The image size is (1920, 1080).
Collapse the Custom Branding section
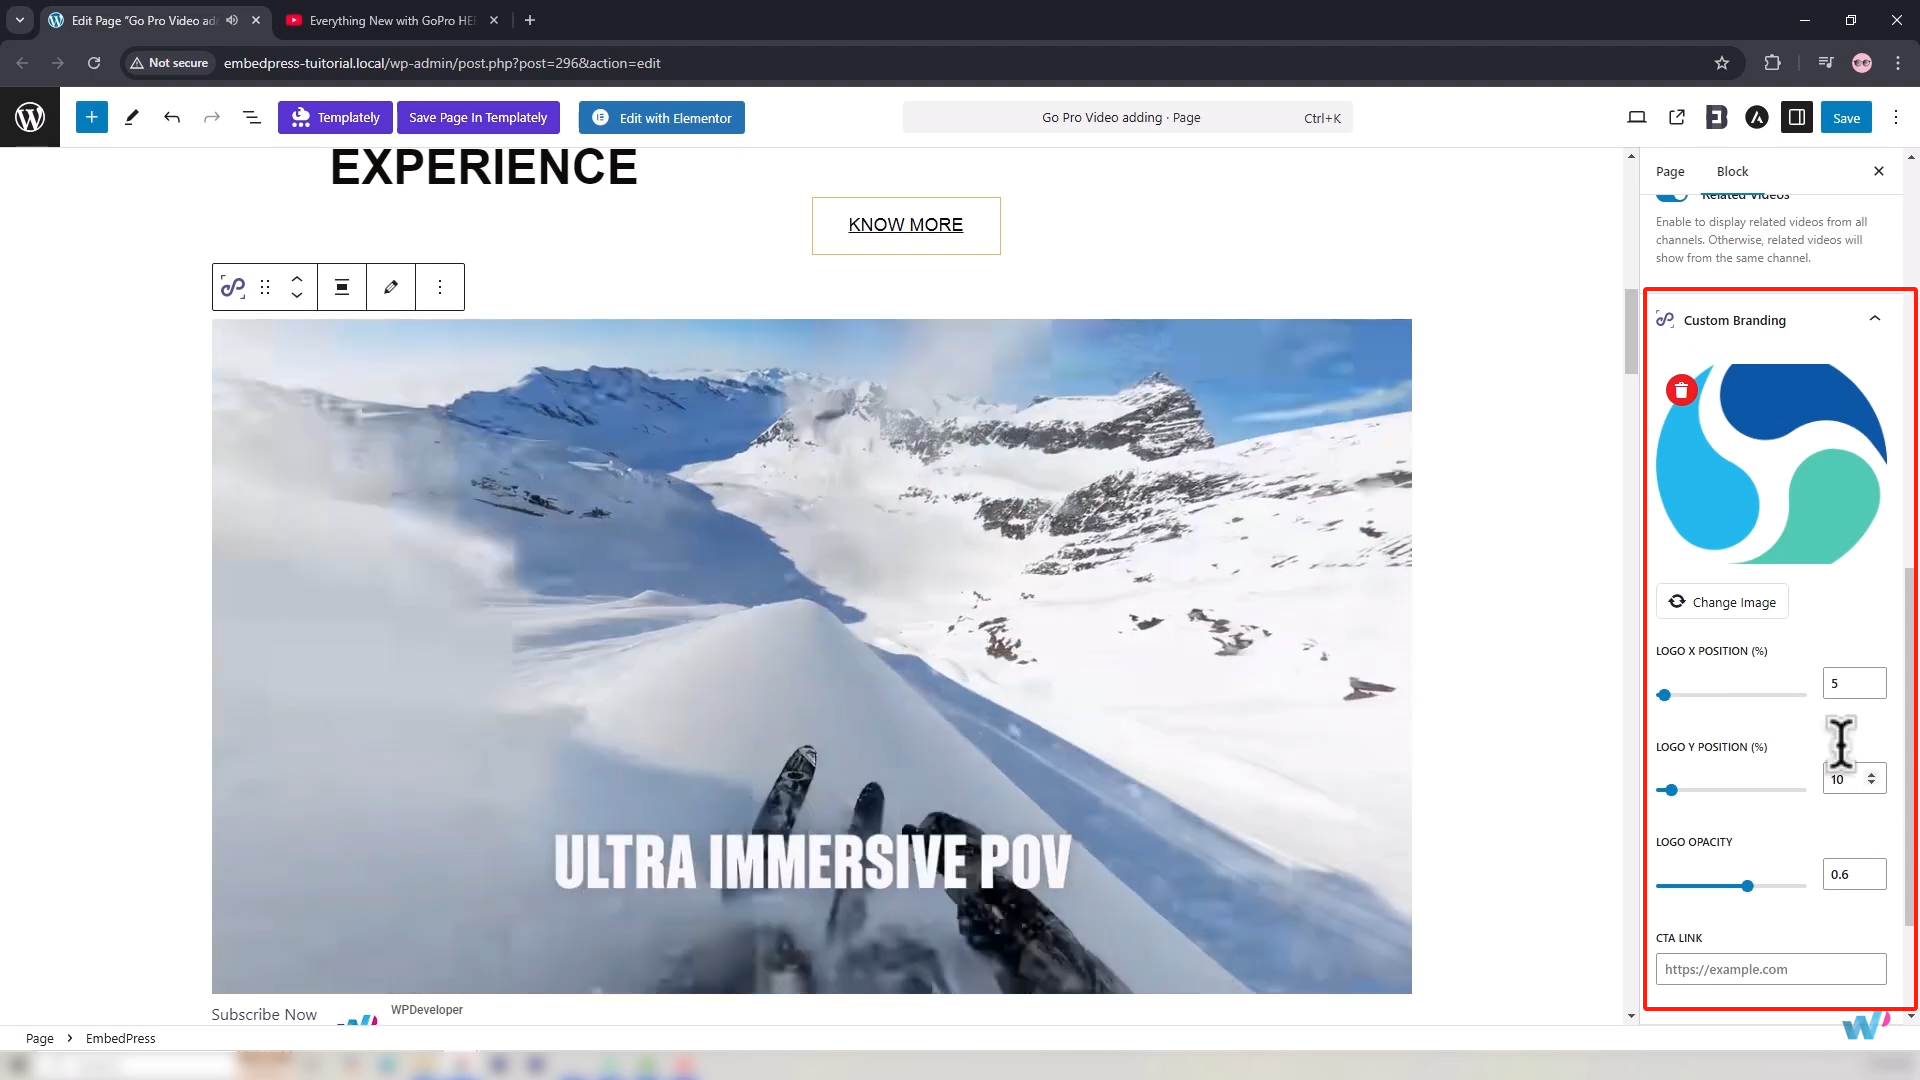(x=1874, y=319)
